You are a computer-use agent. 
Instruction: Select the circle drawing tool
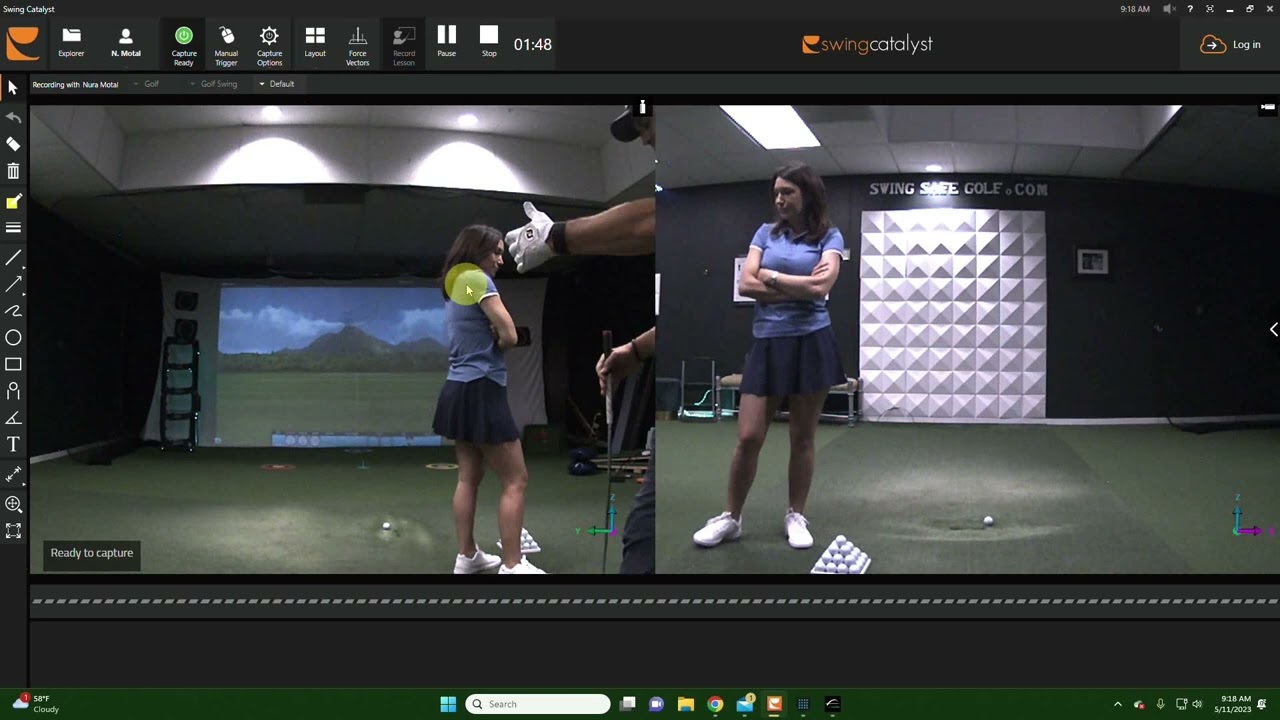point(13,338)
